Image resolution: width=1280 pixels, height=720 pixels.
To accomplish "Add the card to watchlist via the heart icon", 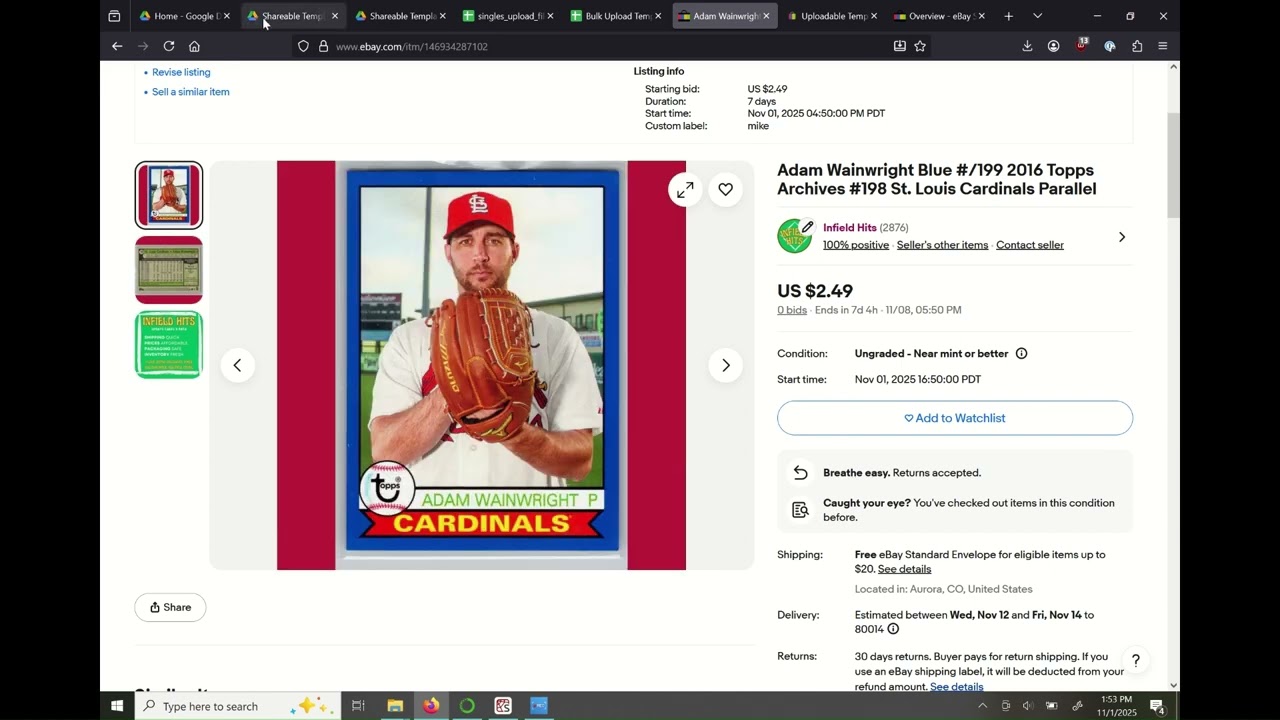I will point(726,189).
